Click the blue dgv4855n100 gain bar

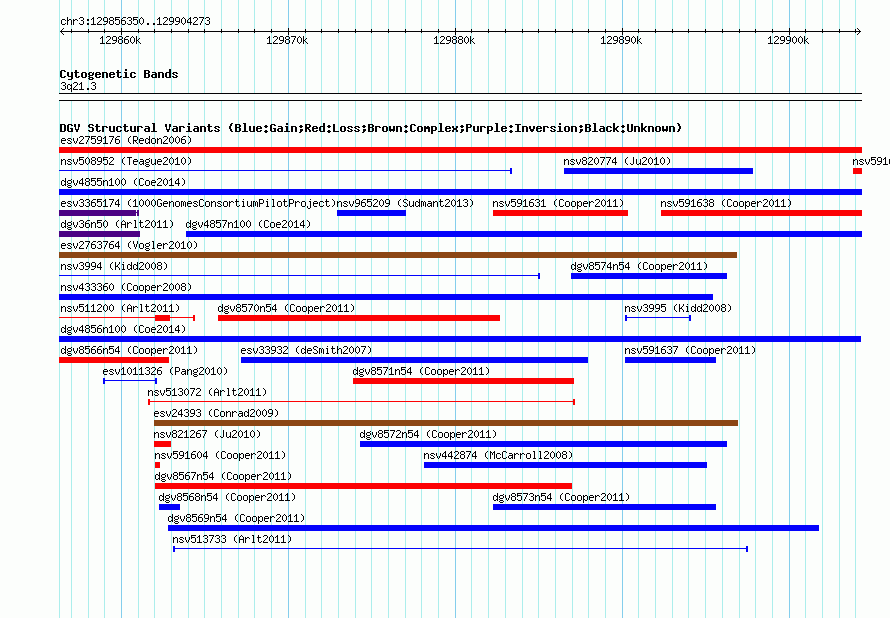(x=460, y=192)
